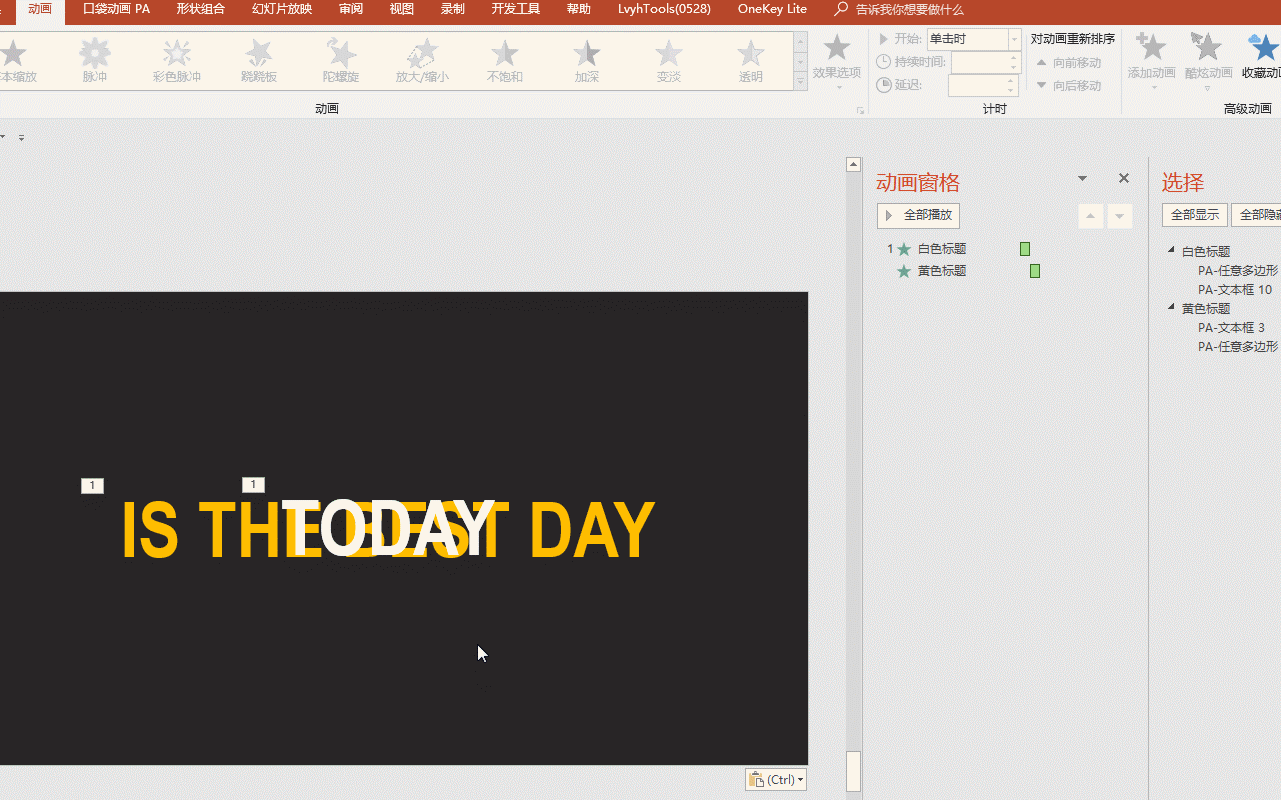Open 效果选项 effect options dropdown
The height and width of the screenshot is (800, 1281).
(x=837, y=62)
